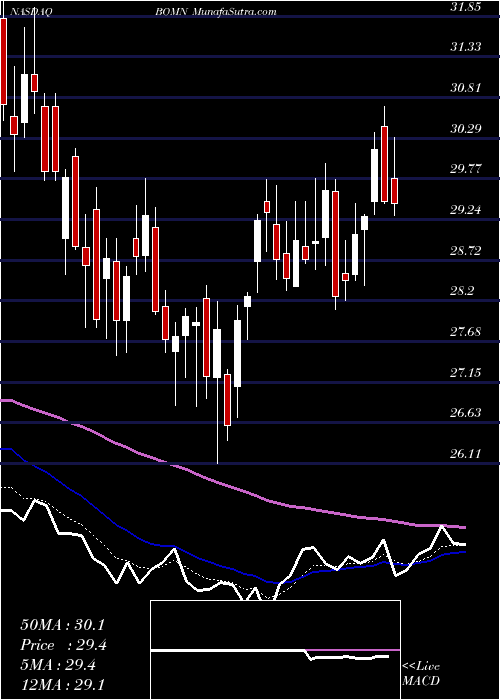Click the last red candlestick on the right
Viewport: 500px width, 700px height.
[x=395, y=191]
